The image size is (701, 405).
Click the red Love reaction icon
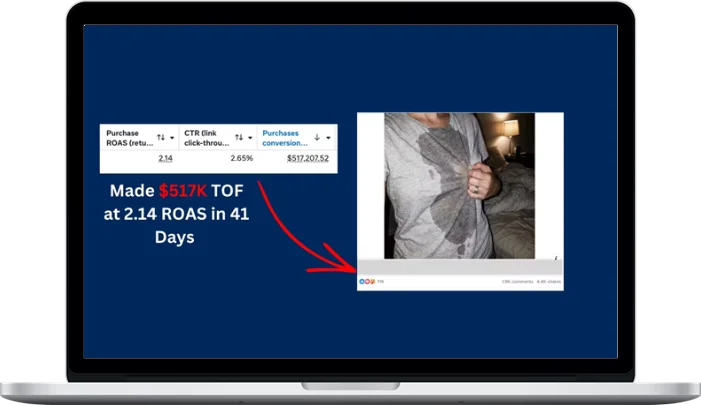366,282
